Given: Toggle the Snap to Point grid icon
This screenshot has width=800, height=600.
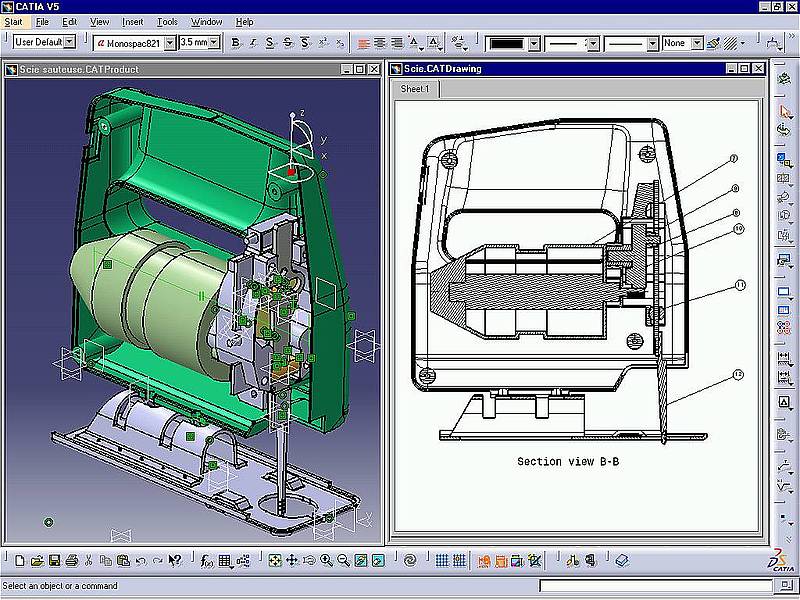Looking at the screenshot, I should click(459, 561).
